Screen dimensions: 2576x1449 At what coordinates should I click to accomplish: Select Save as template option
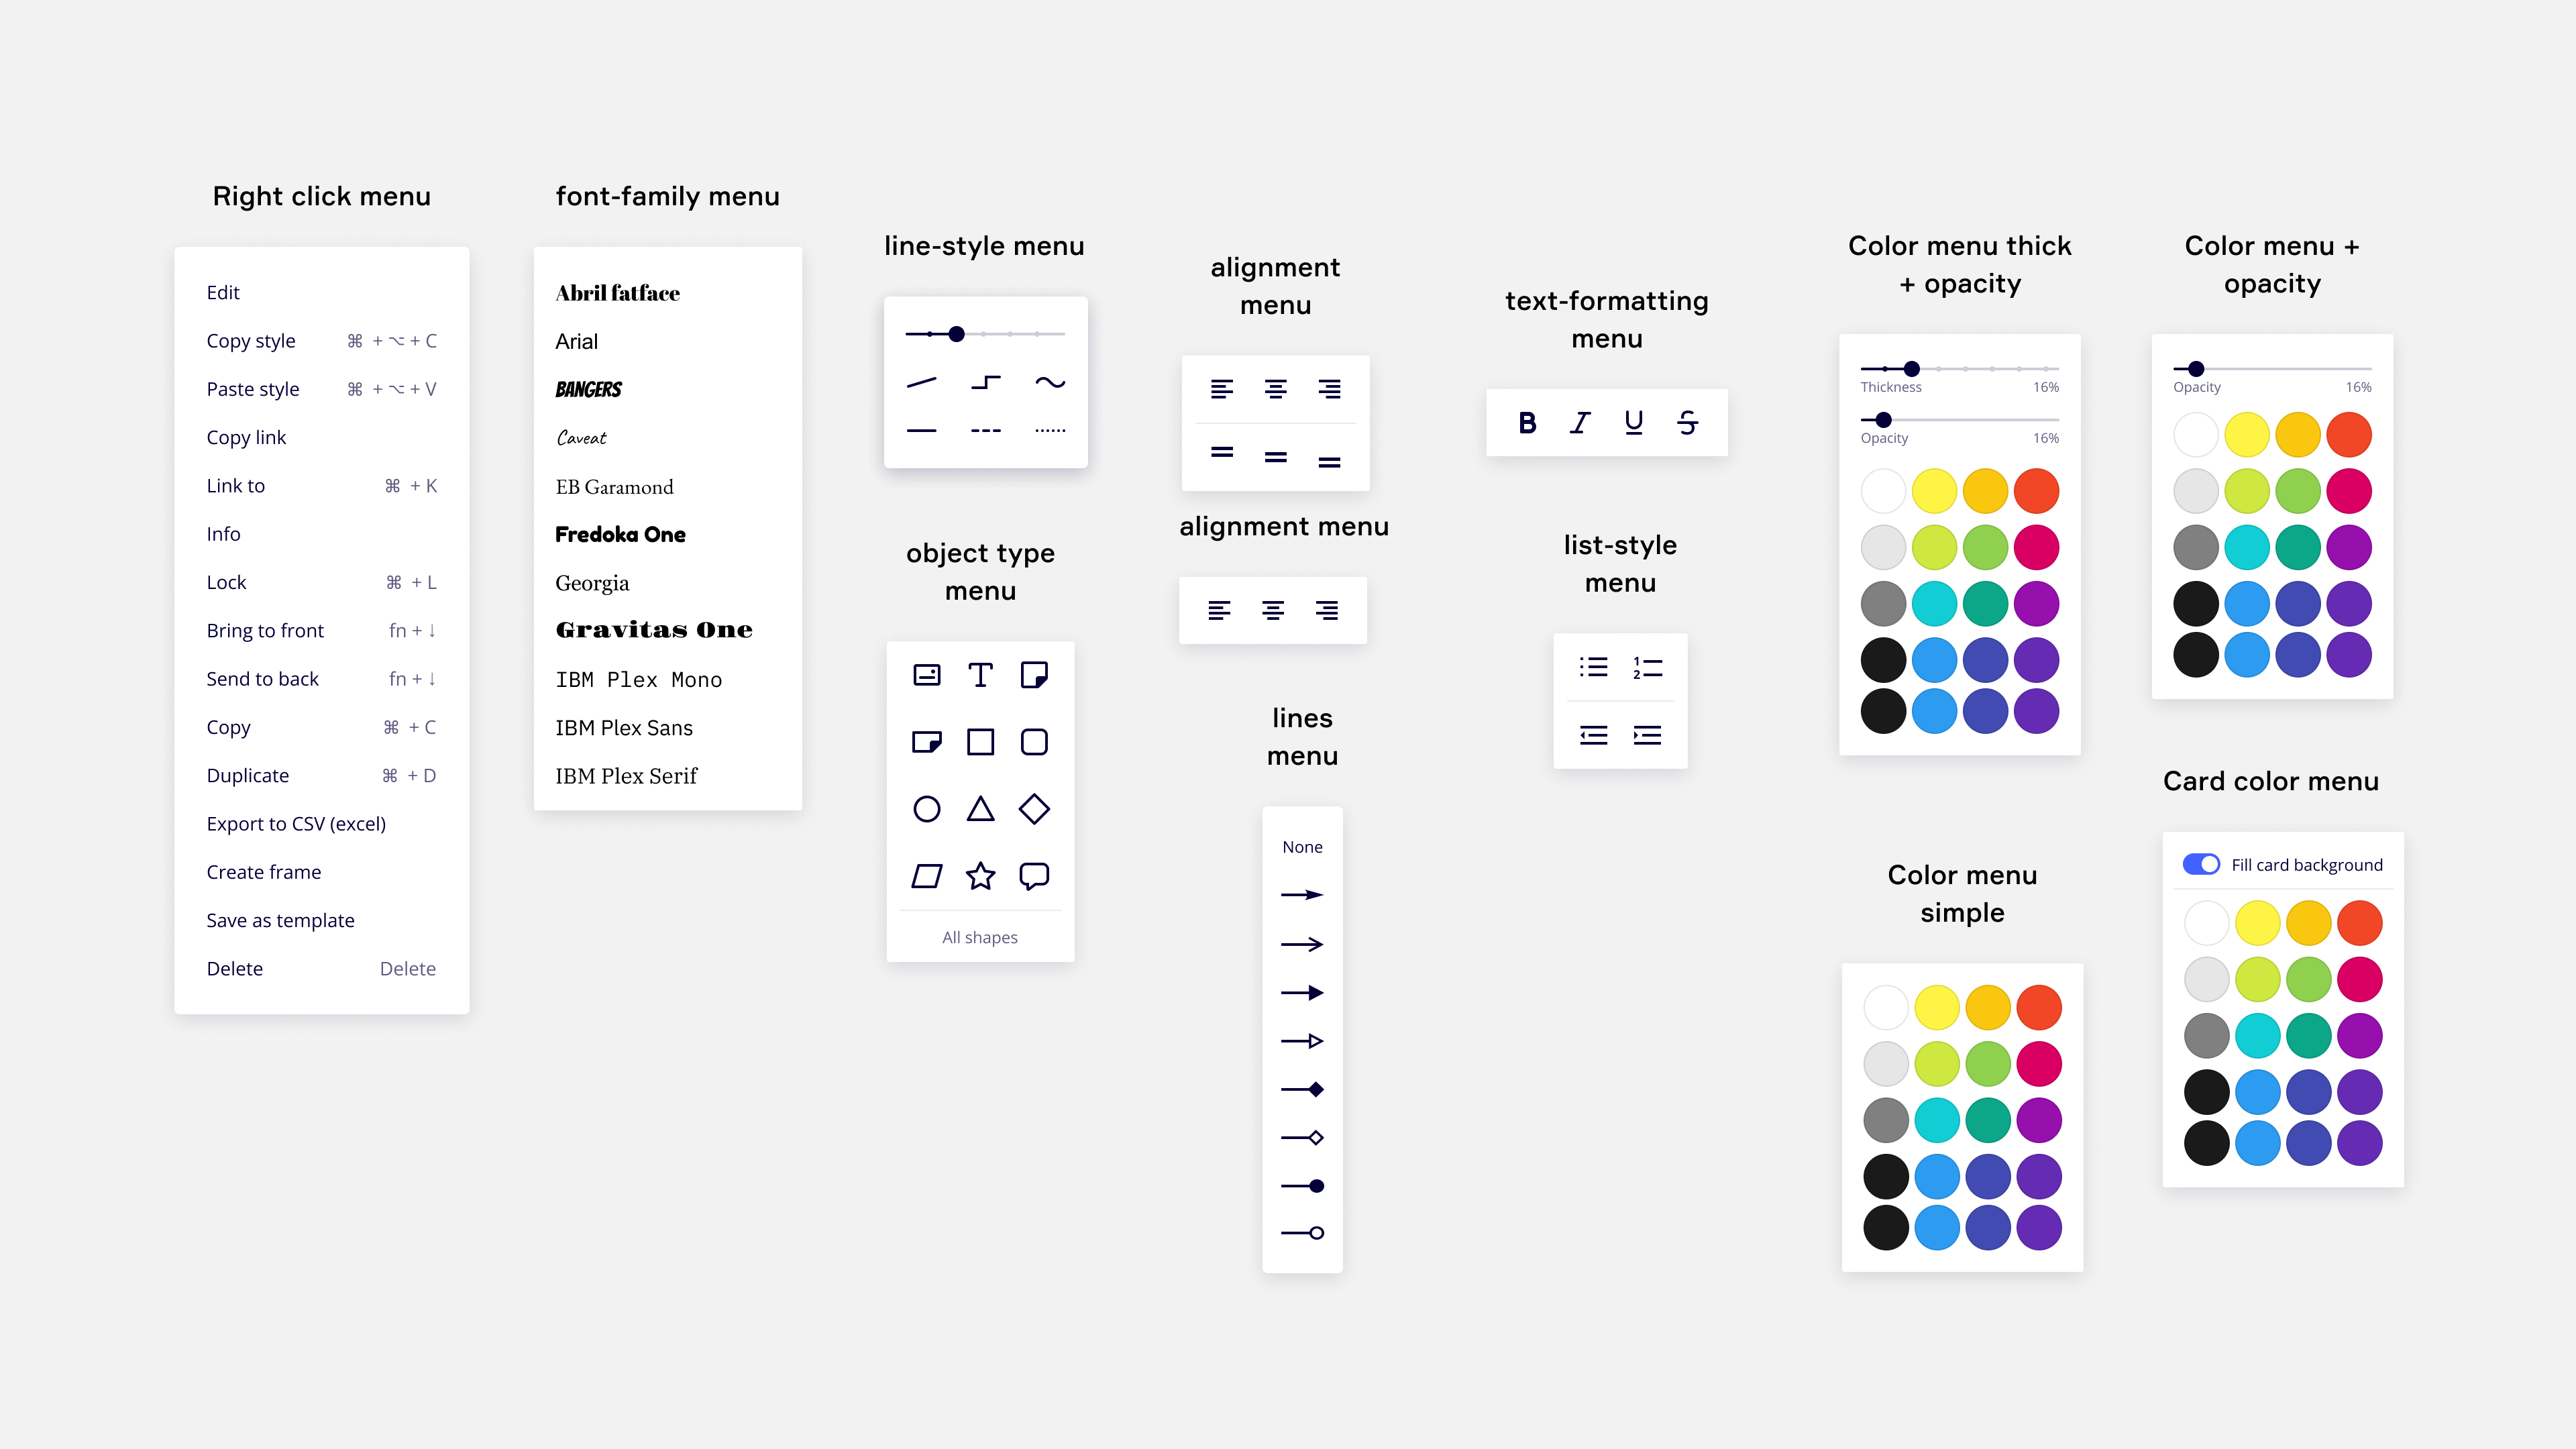[280, 919]
